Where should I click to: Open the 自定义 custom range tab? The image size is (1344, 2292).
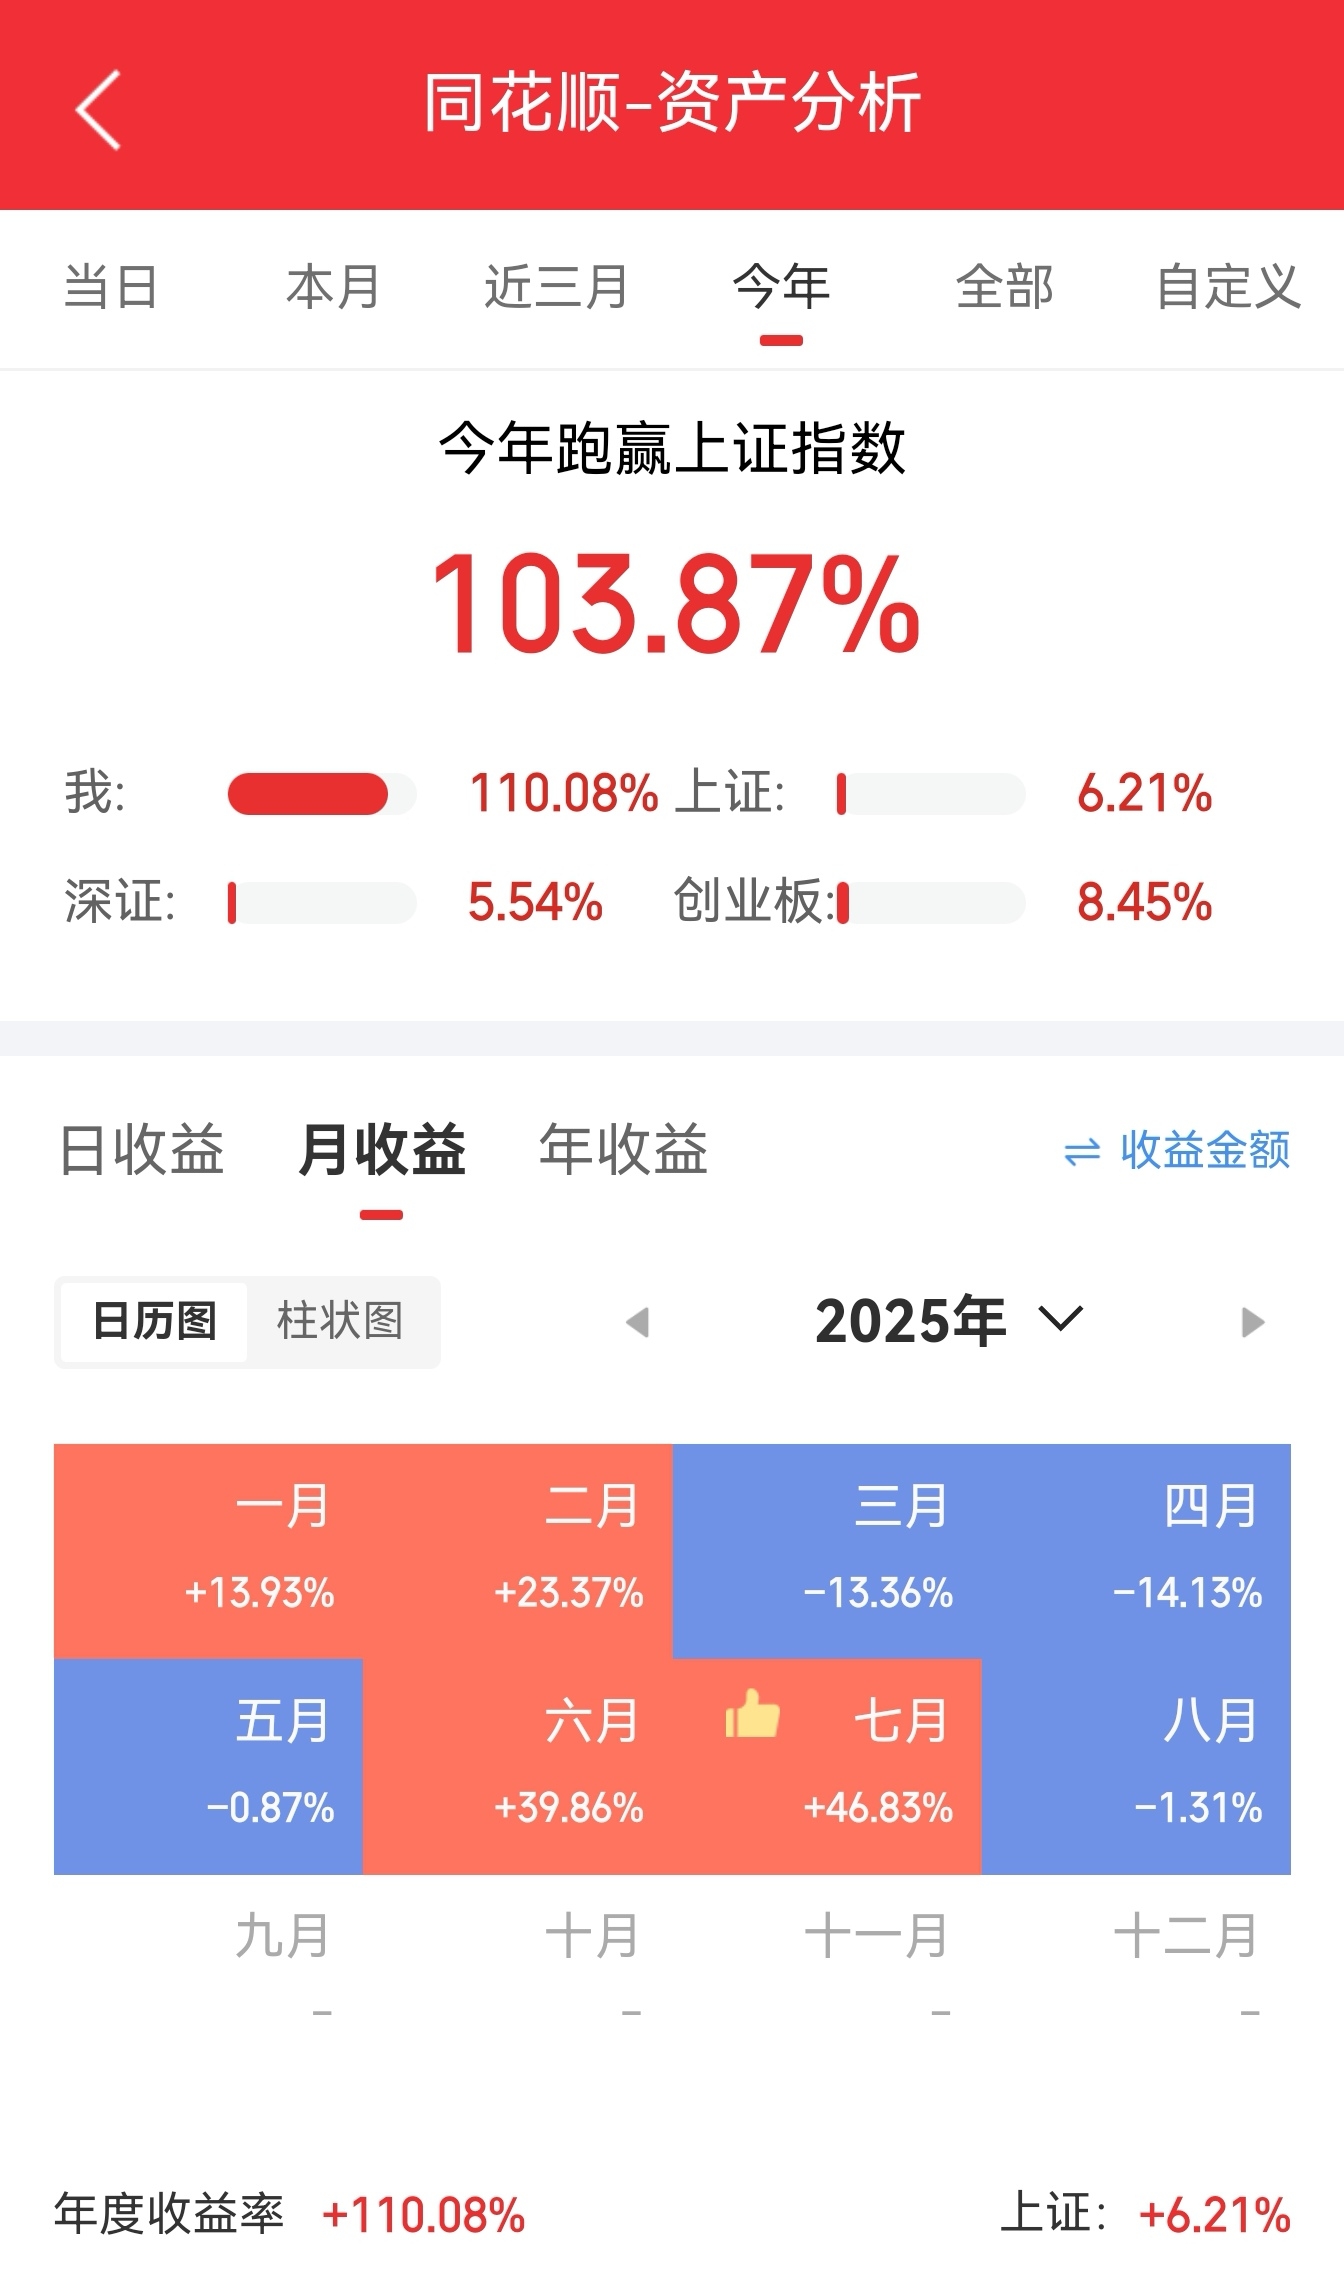tap(1228, 287)
